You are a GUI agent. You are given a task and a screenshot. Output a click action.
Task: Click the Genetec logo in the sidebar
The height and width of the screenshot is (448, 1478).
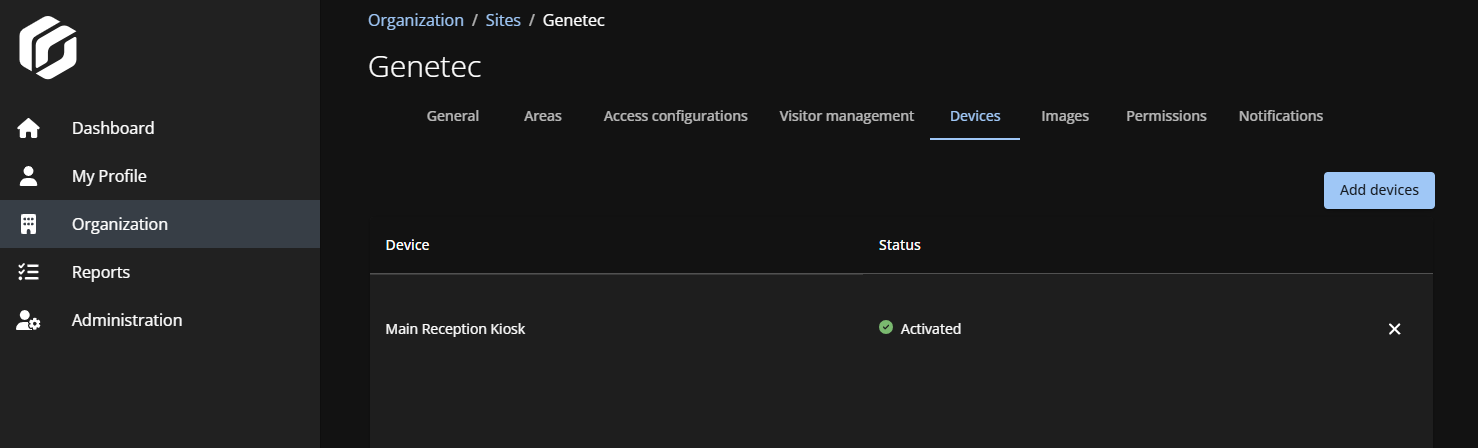tap(48, 47)
